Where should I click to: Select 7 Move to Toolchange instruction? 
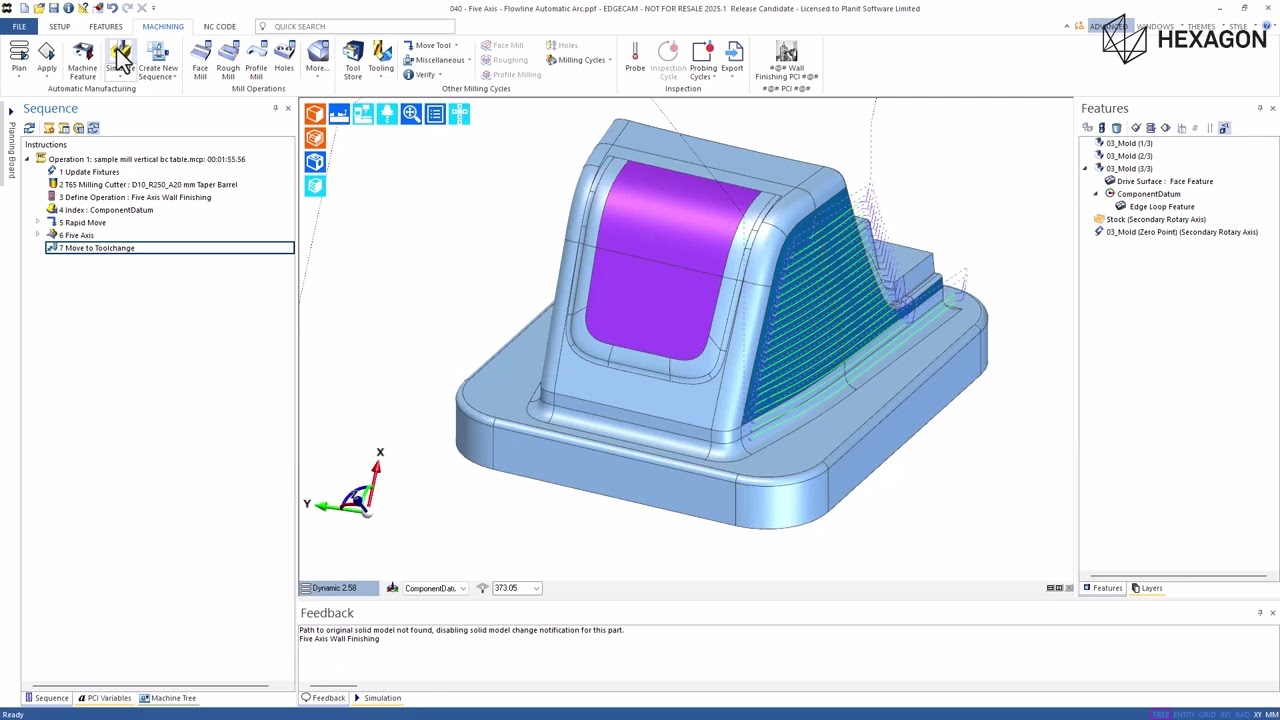[x=170, y=248]
